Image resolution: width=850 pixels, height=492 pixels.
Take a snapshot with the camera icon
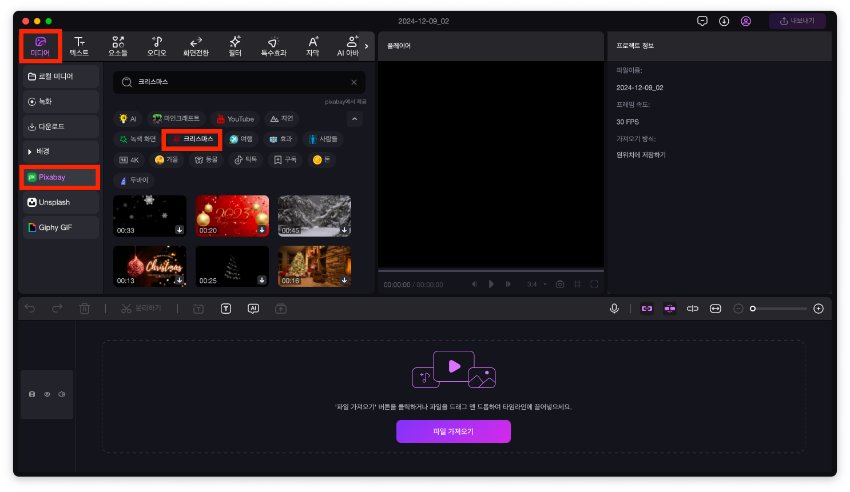560,284
